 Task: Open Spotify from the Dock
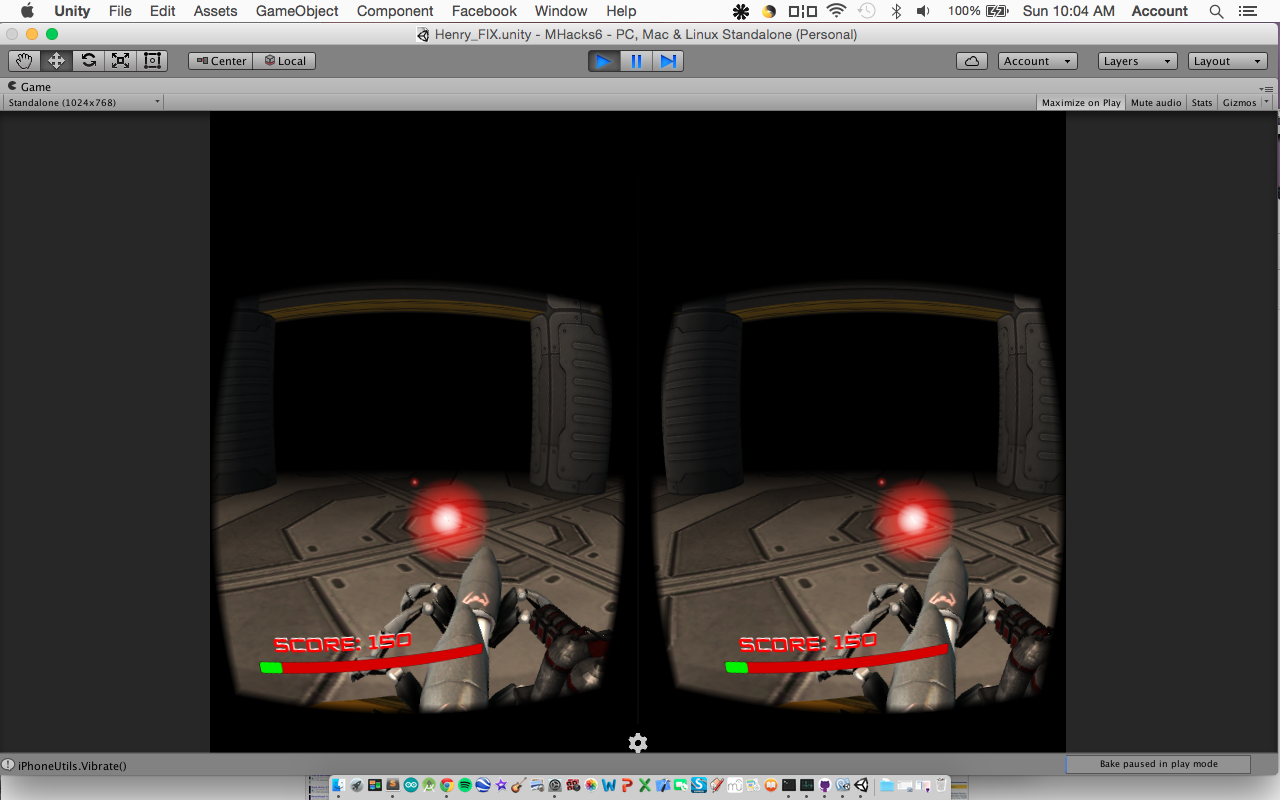click(x=465, y=785)
